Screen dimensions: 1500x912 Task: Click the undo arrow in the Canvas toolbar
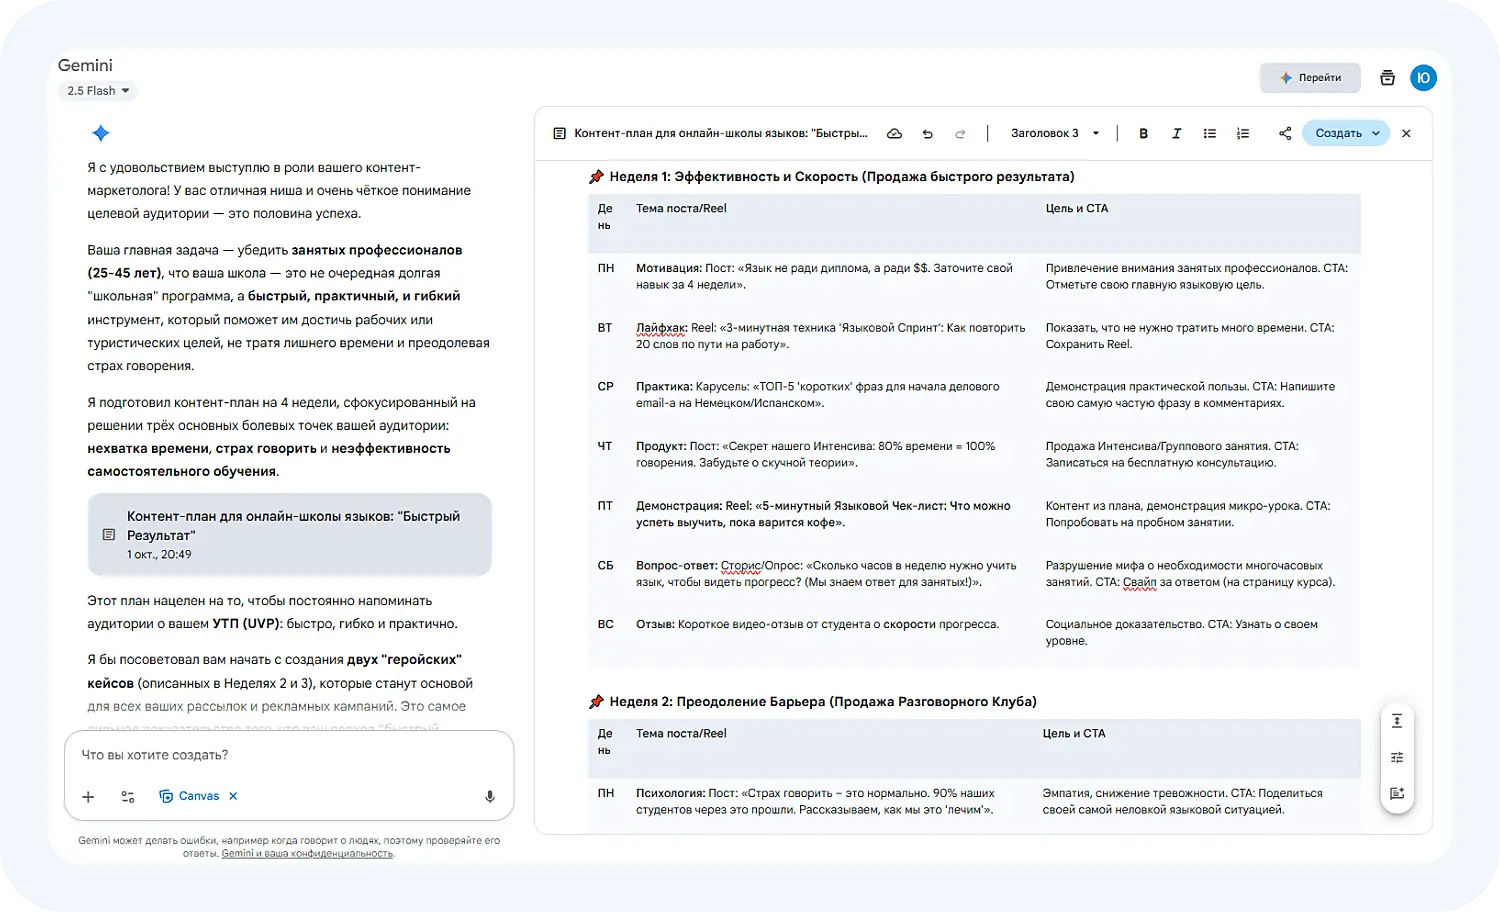pos(927,132)
